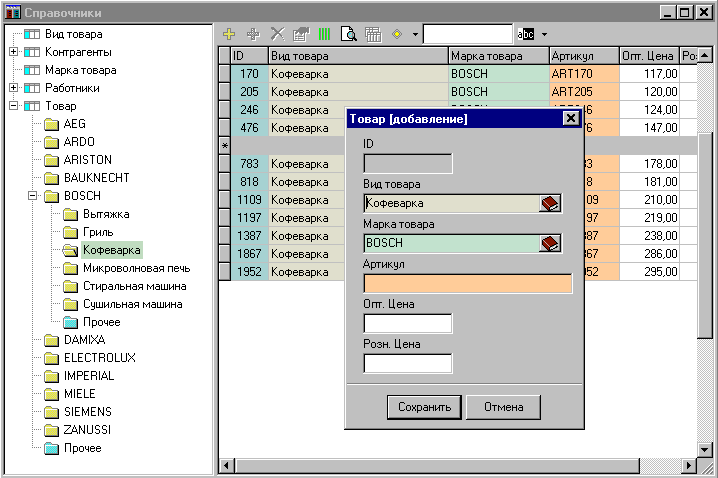The image size is (718, 478).
Task: Click the abc search mode icon
Action: pyautogui.click(x=526, y=34)
